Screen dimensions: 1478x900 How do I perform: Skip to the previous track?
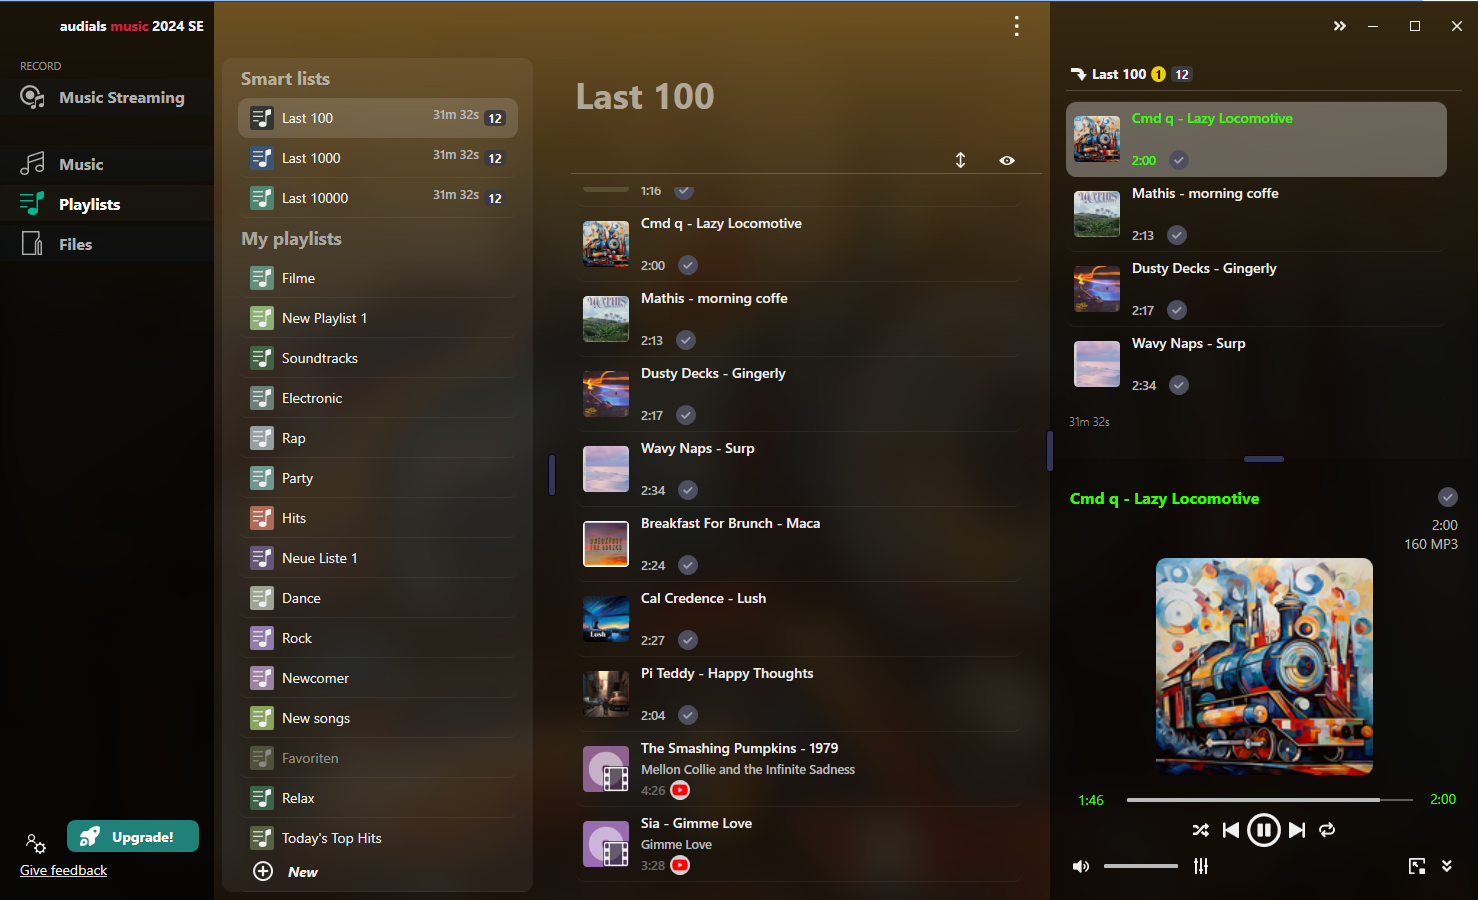click(1231, 830)
